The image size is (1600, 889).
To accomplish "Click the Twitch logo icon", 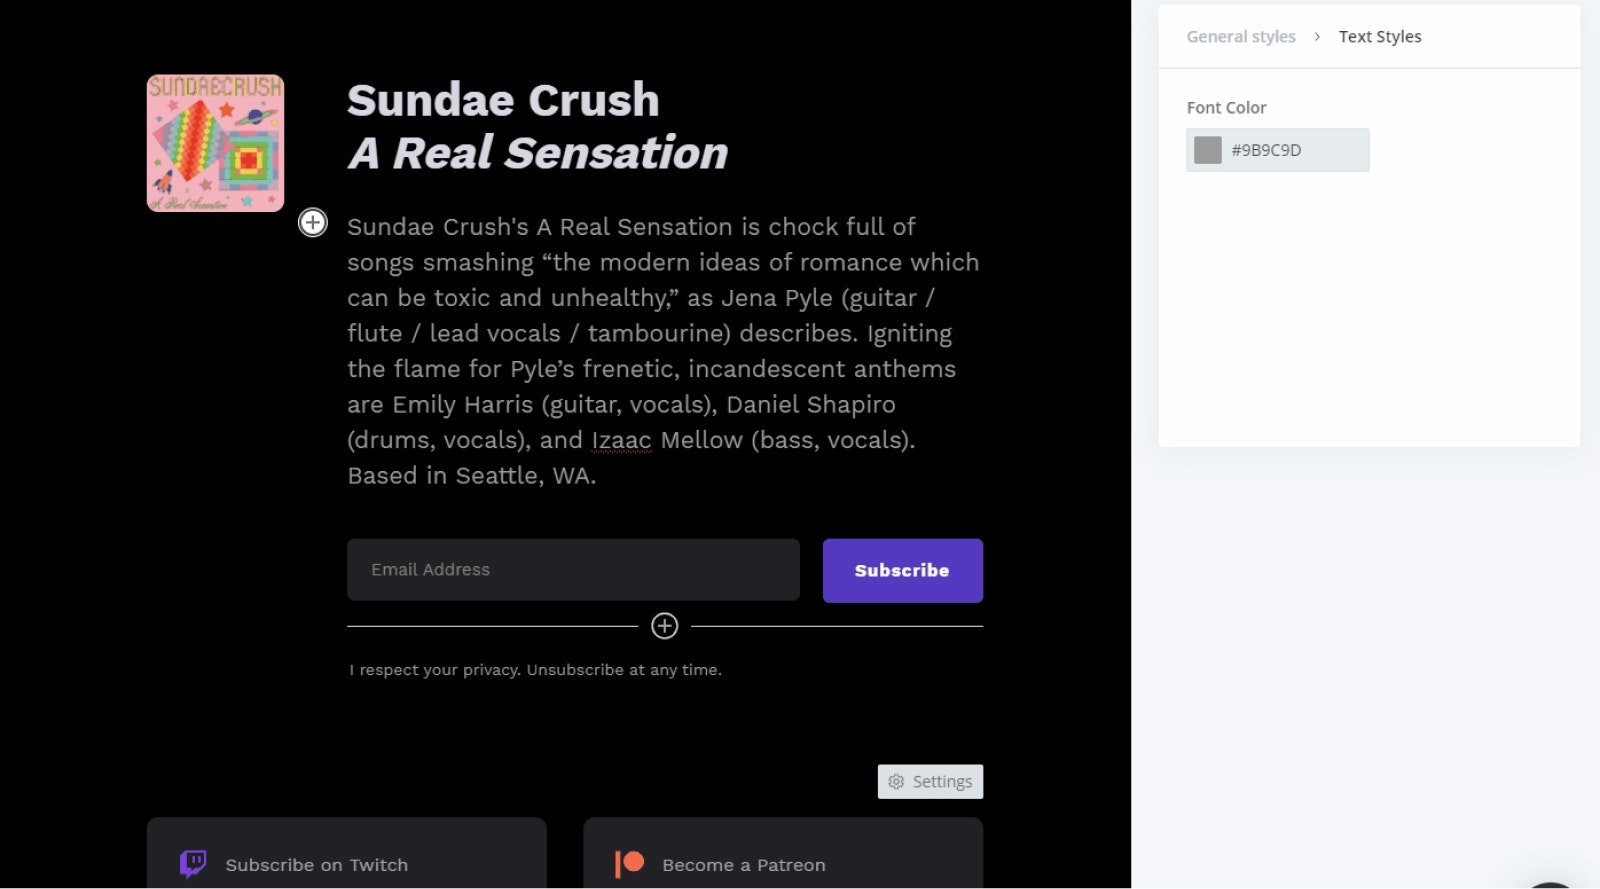I will [x=193, y=863].
